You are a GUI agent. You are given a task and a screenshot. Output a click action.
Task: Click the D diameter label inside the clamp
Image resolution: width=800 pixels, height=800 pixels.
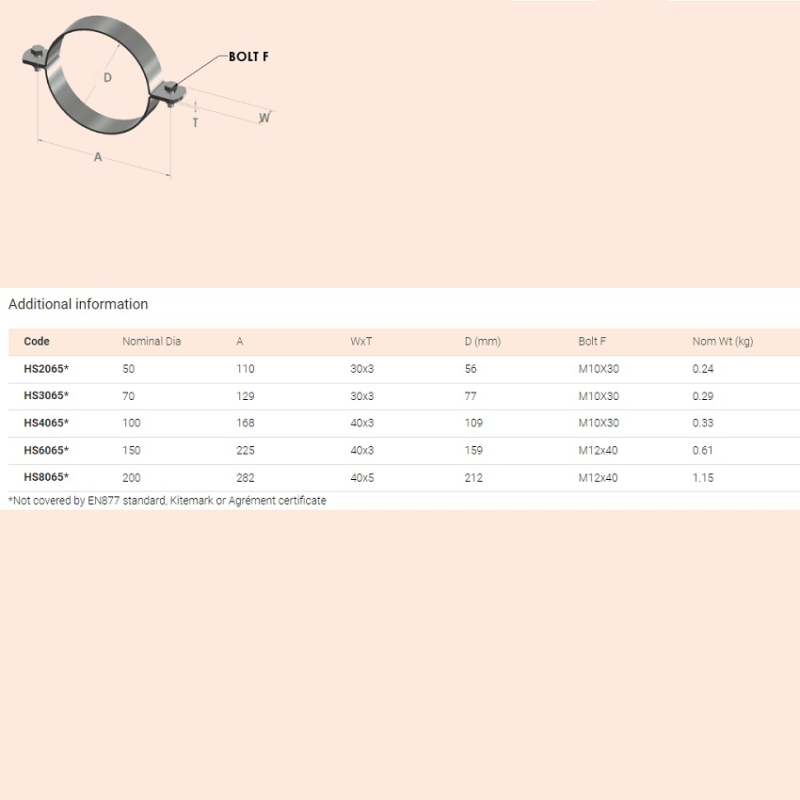click(107, 78)
